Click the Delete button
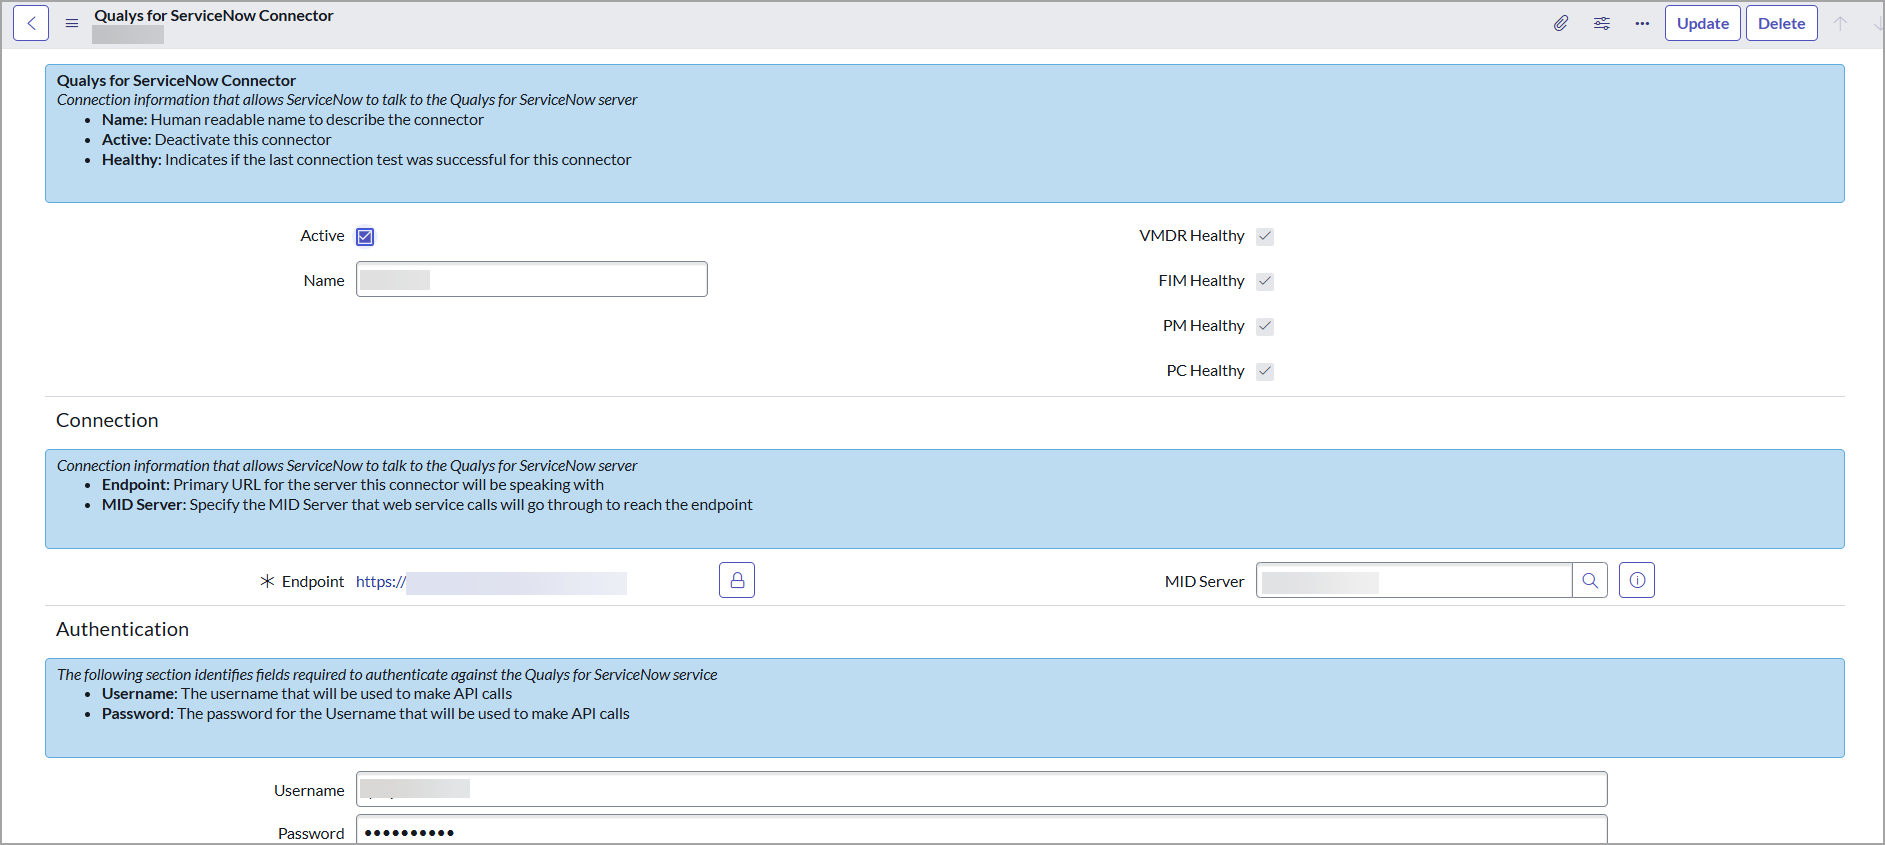This screenshot has width=1885, height=845. tap(1782, 23)
